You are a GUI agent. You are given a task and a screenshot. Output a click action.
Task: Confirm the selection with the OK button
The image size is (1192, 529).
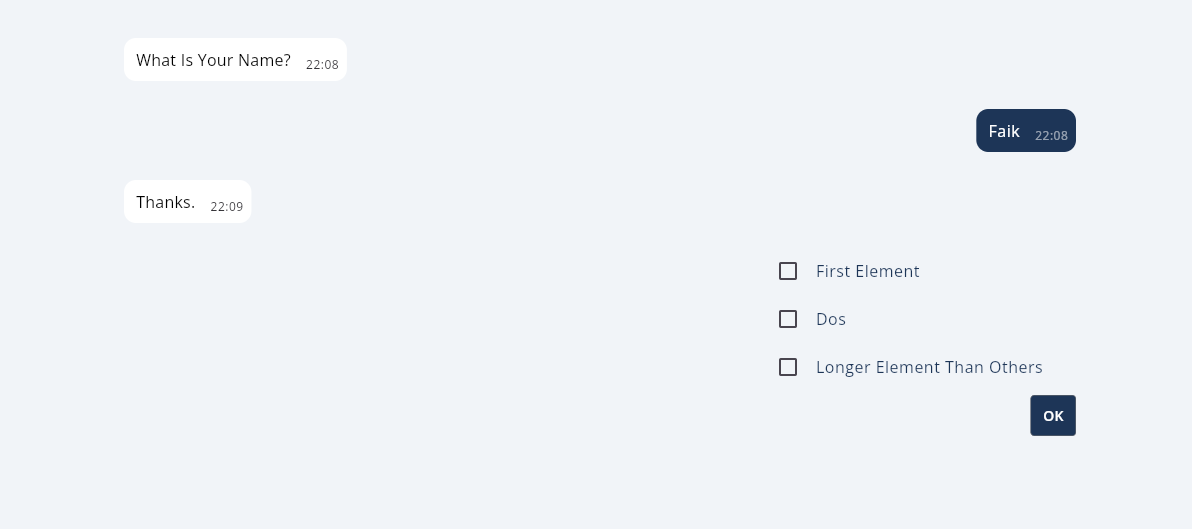(1053, 416)
